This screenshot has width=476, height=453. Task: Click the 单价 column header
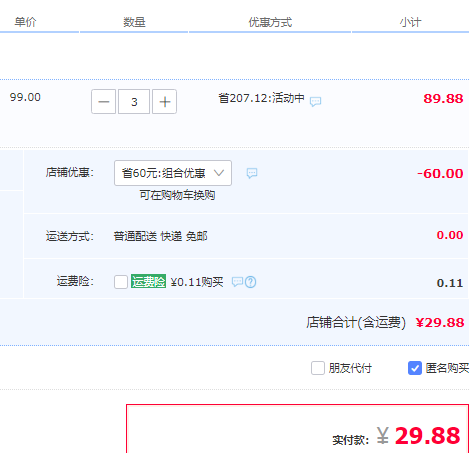pos(25,22)
